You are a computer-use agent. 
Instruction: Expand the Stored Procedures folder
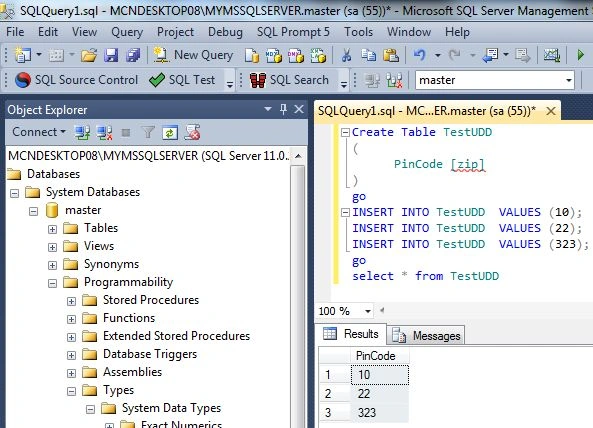(x=71, y=301)
